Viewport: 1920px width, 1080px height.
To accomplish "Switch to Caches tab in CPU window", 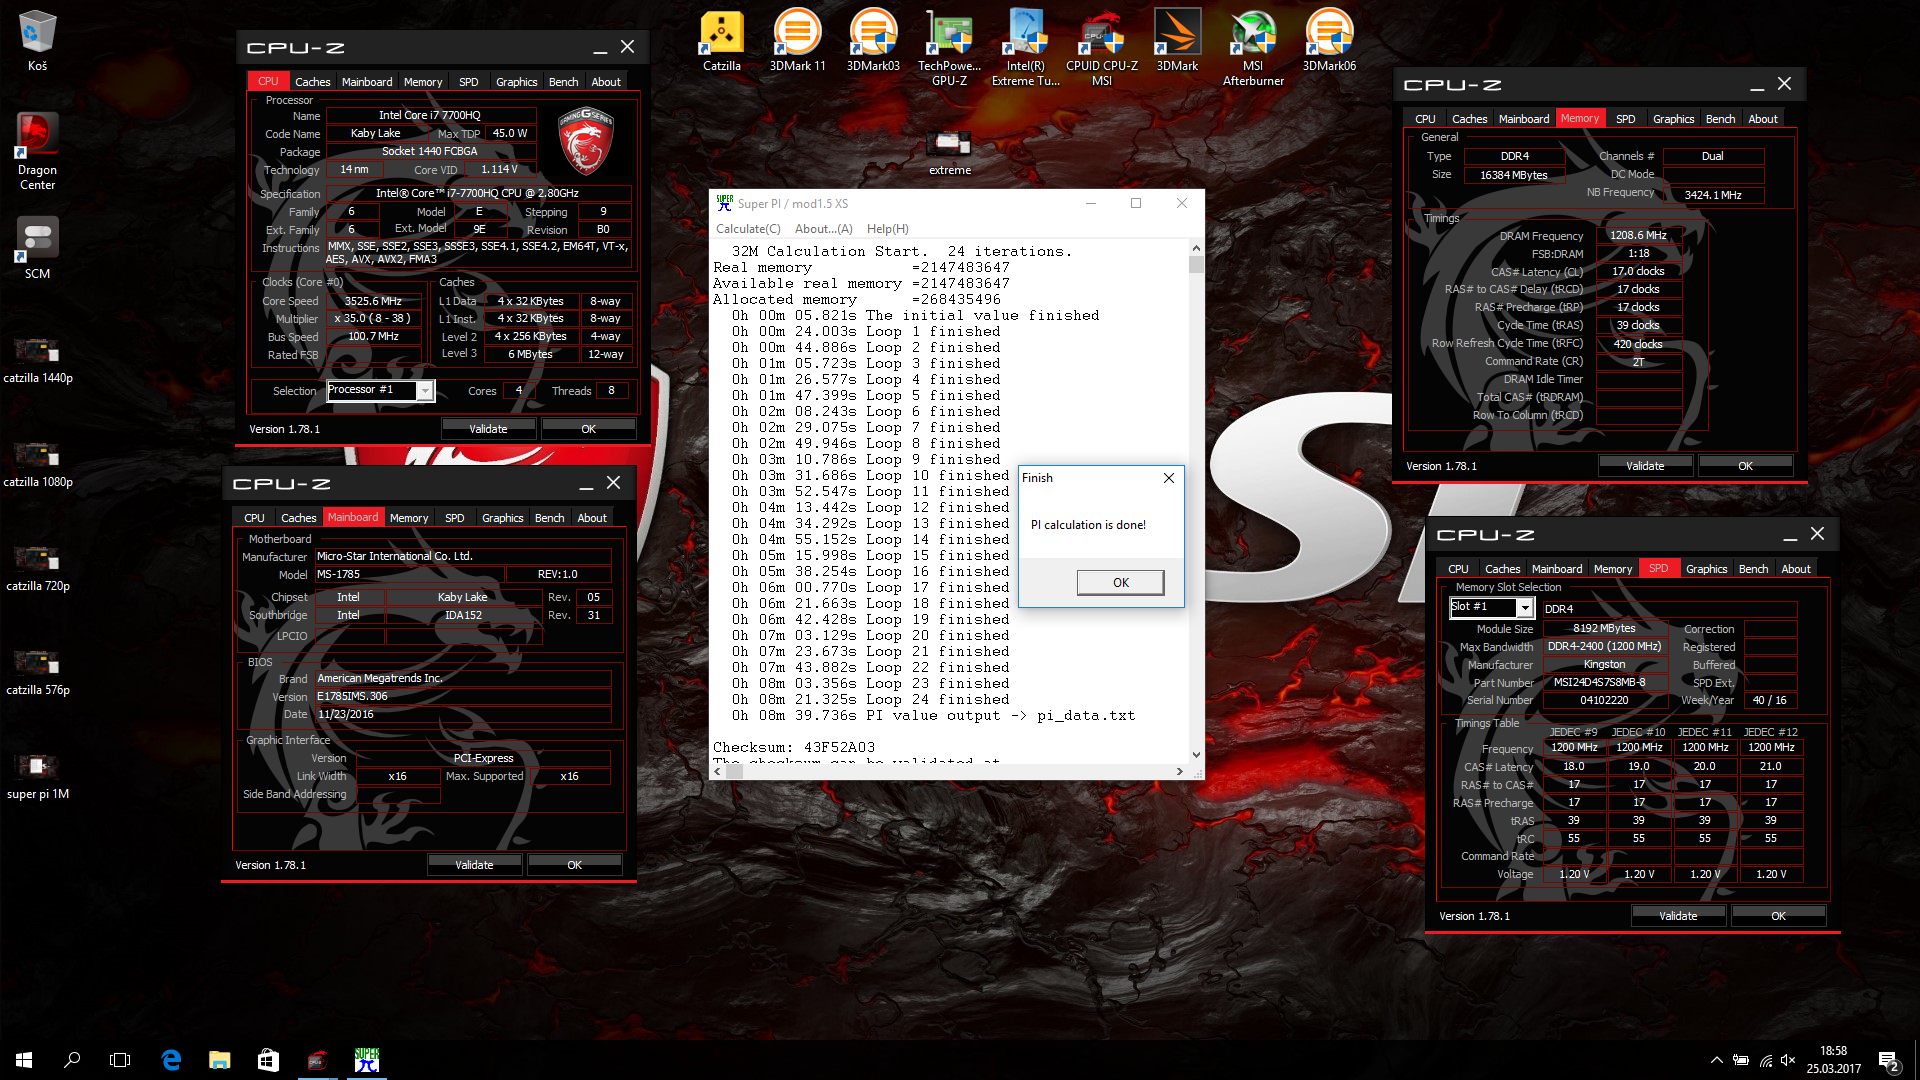I will tap(312, 82).
